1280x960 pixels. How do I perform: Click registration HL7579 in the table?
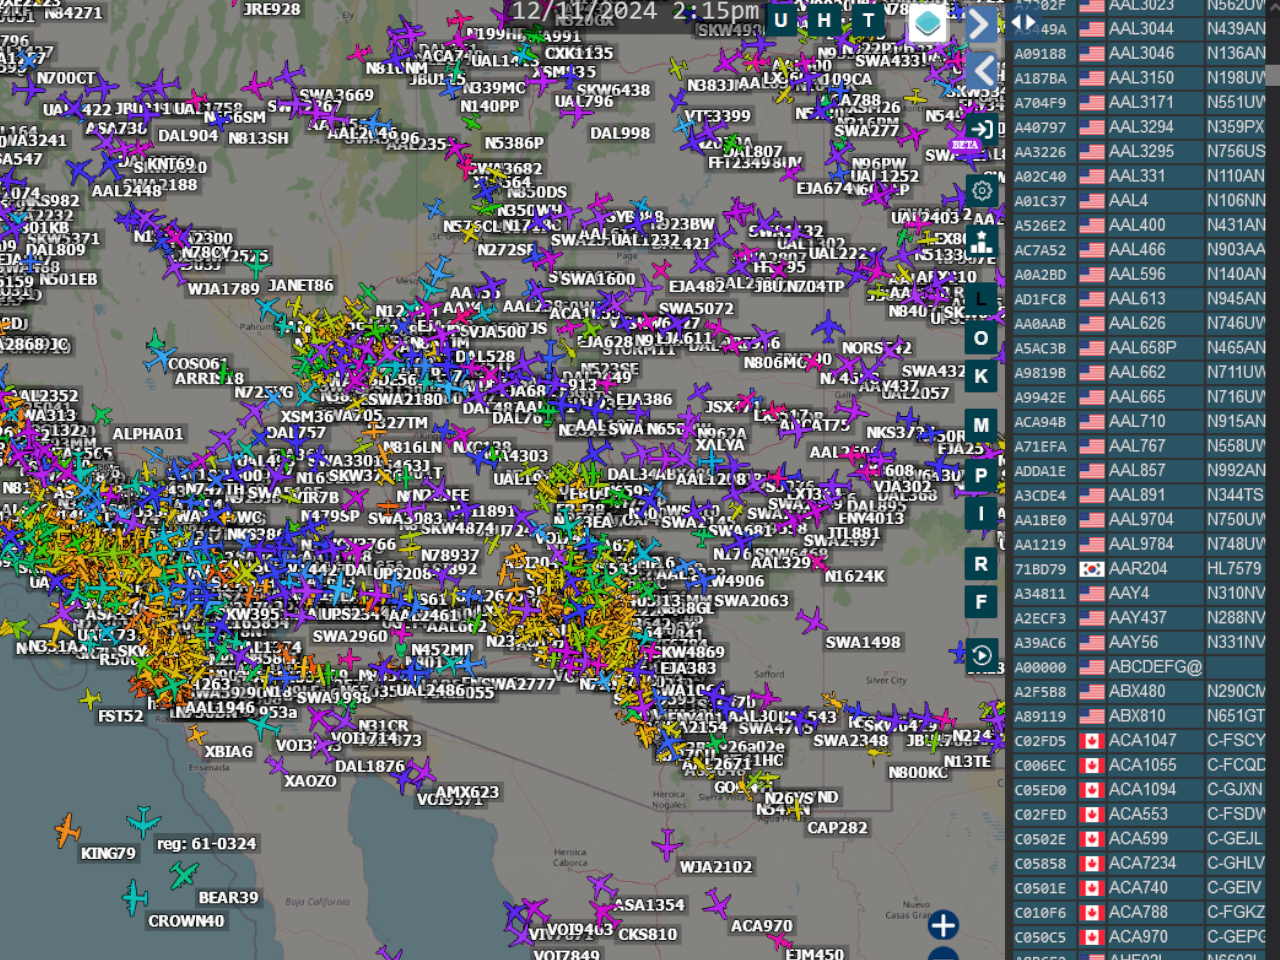(x=1235, y=569)
